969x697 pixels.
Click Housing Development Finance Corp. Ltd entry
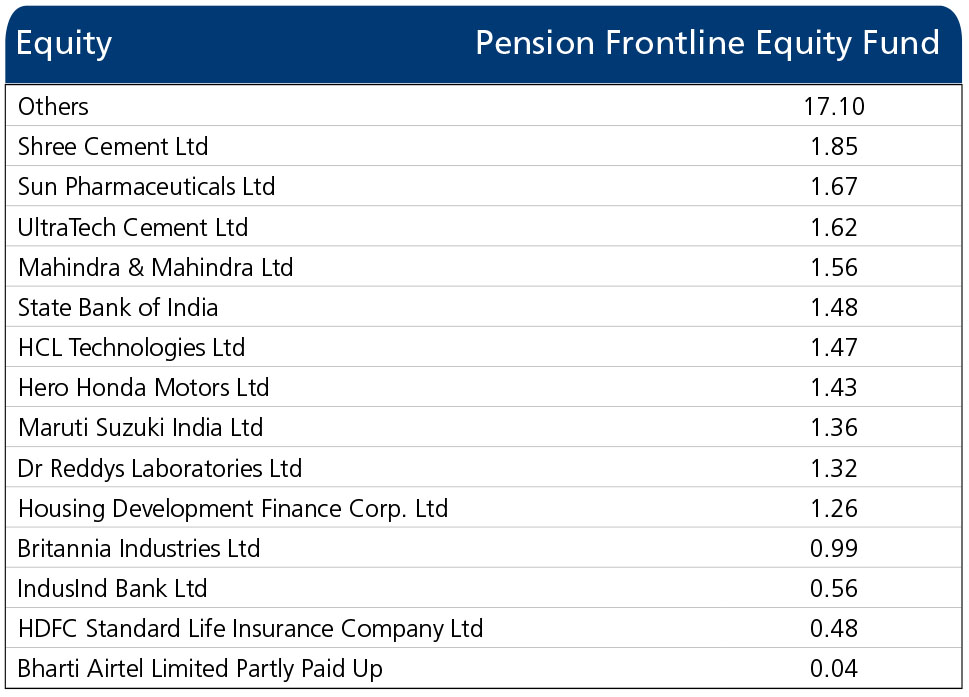coord(233,509)
